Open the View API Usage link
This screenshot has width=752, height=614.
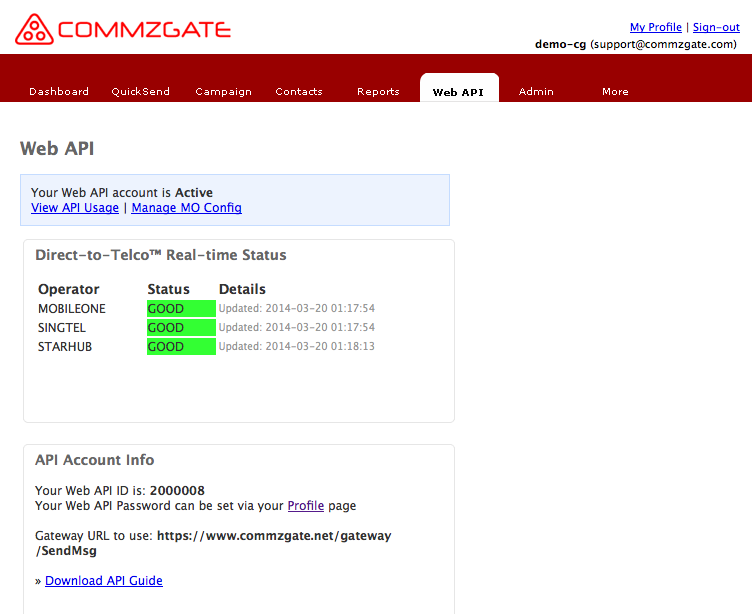tap(75, 208)
